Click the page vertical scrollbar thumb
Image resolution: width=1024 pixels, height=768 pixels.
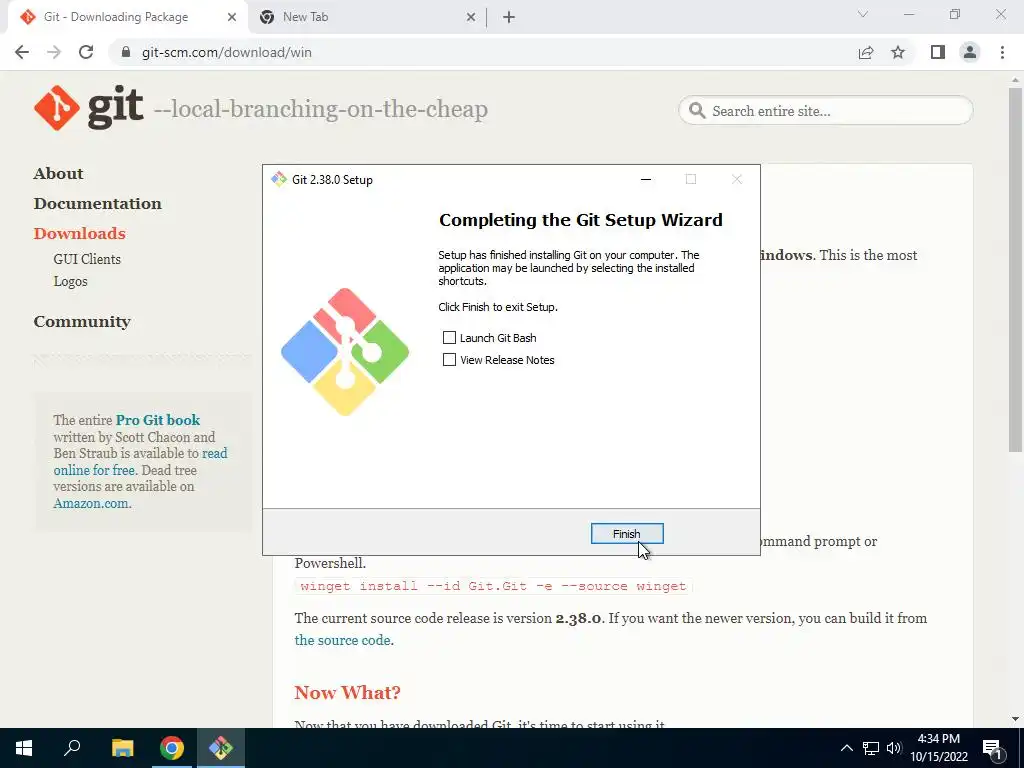pos(1015,269)
